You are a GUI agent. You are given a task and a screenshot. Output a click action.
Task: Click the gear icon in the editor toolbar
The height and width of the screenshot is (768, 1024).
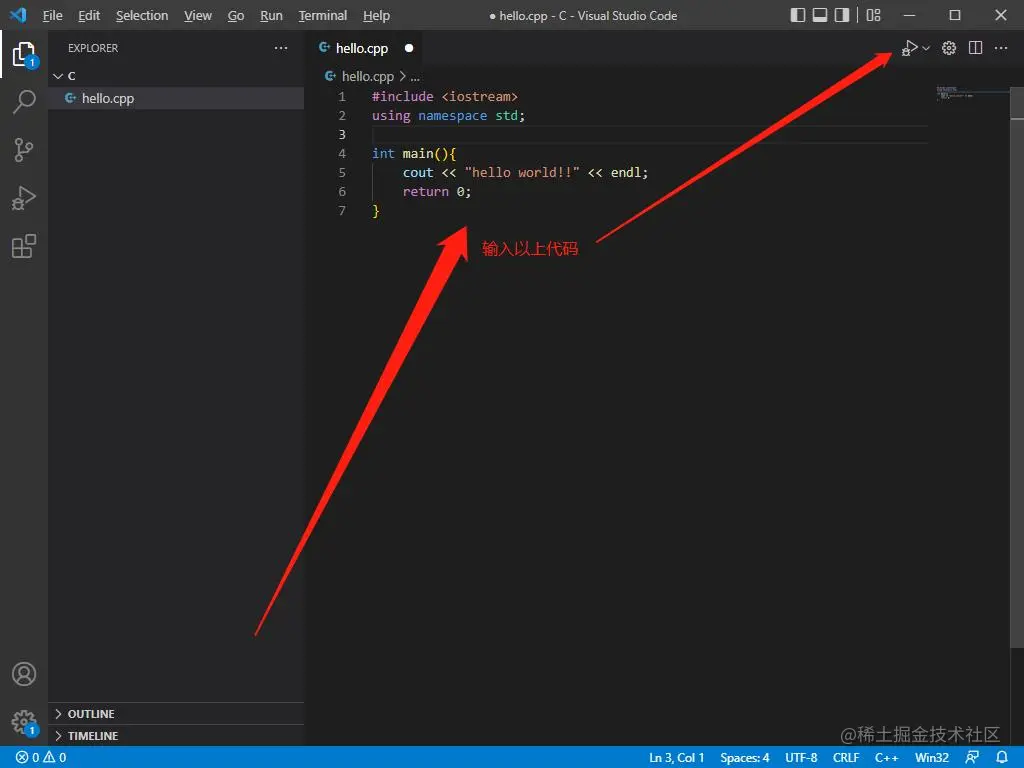tap(948, 47)
